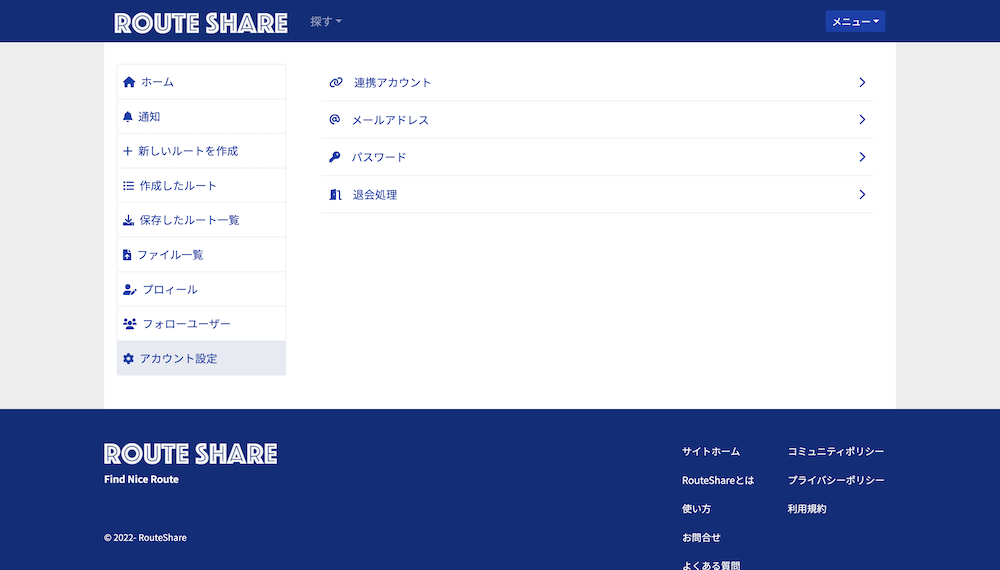
Task: Open the パスワード settings link
Action: tap(597, 157)
